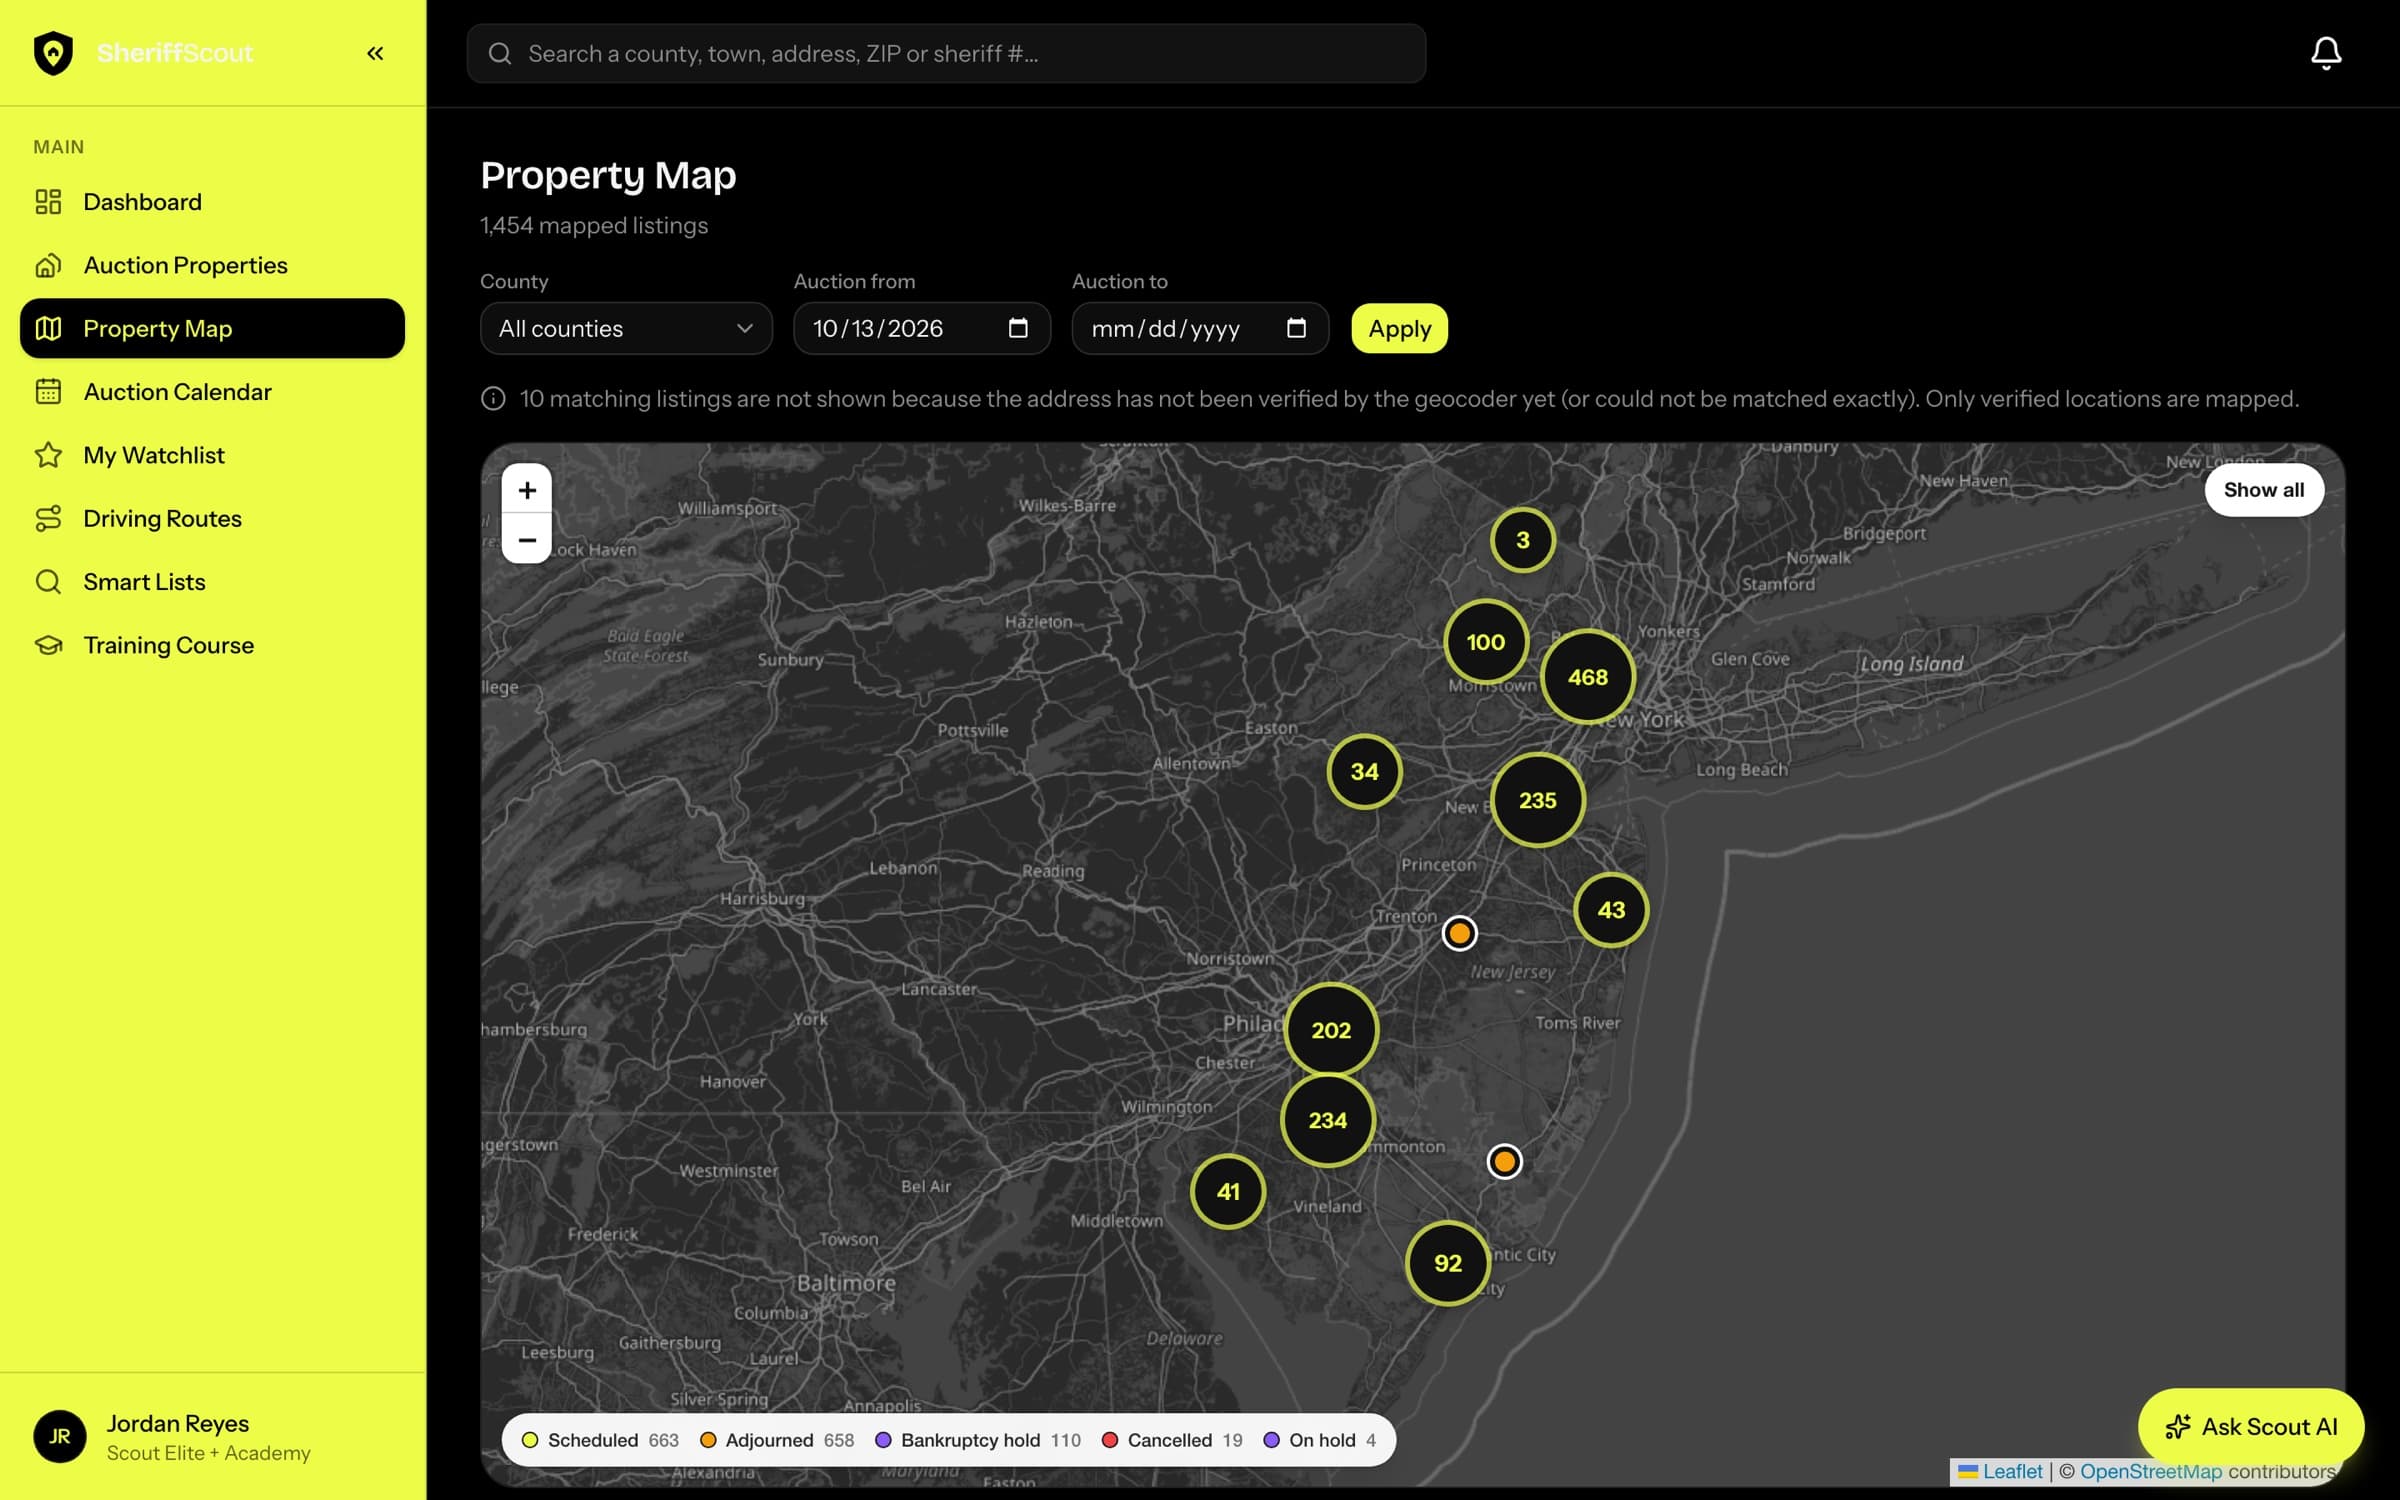Click the search magnifier icon
This screenshot has width=2400, height=1500.
click(x=500, y=53)
